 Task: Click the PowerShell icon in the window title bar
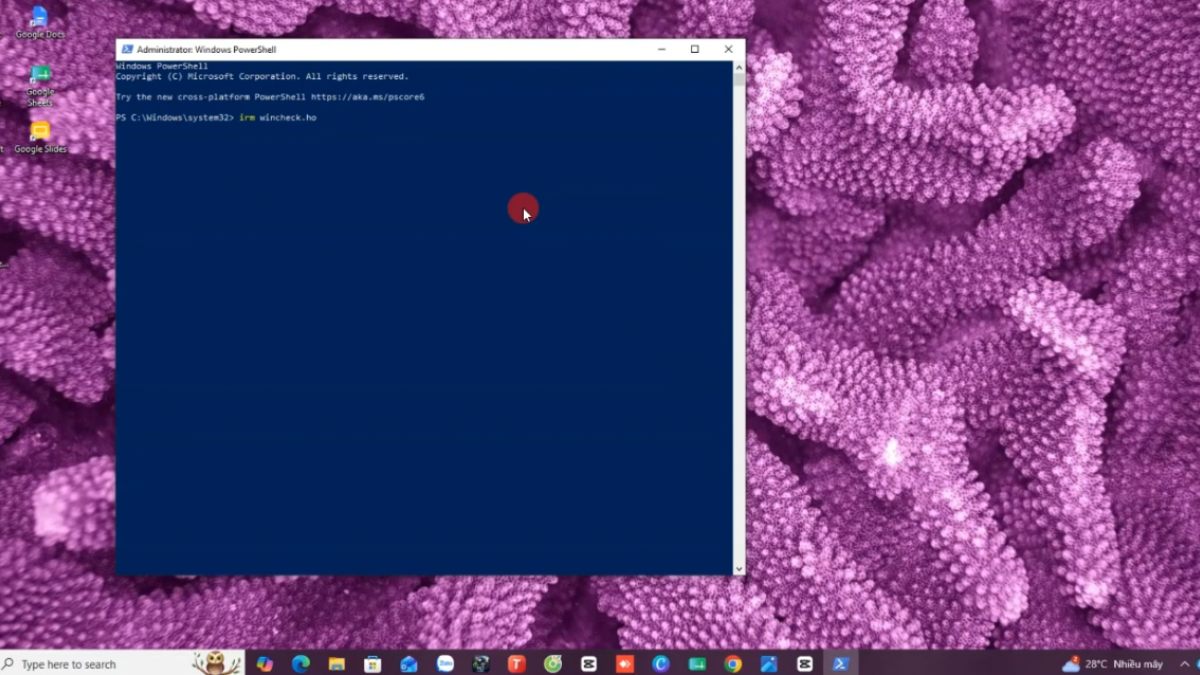[x=127, y=49]
